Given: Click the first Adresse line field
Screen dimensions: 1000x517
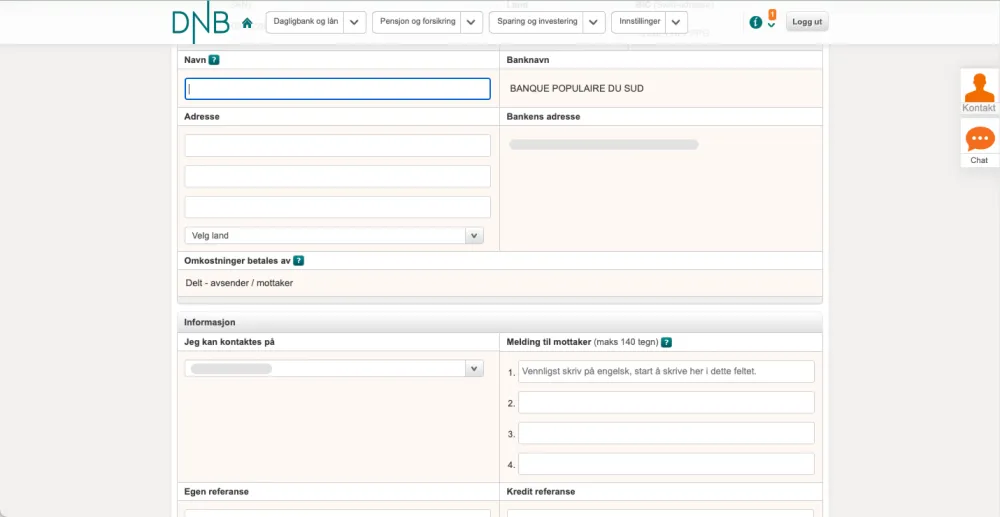Looking at the screenshot, I should [x=337, y=146].
